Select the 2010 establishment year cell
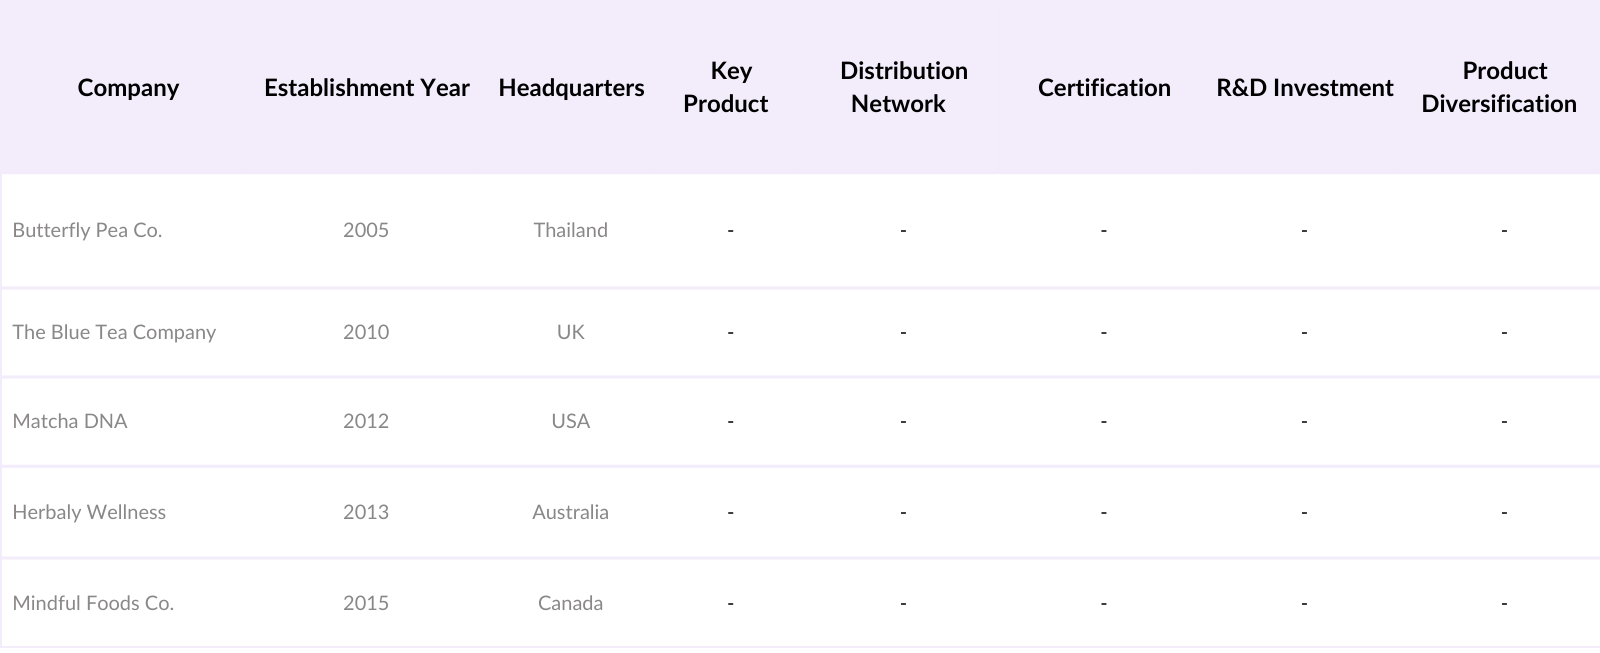This screenshot has height=653, width=1600. coord(366,332)
